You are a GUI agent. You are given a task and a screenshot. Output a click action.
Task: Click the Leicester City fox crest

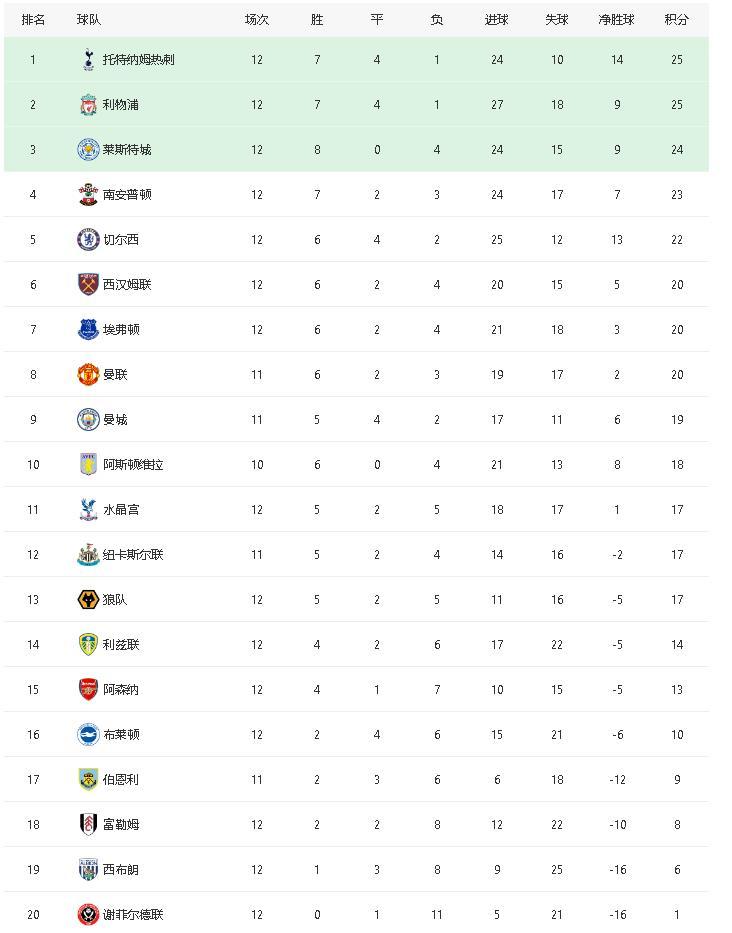(x=88, y=149)
